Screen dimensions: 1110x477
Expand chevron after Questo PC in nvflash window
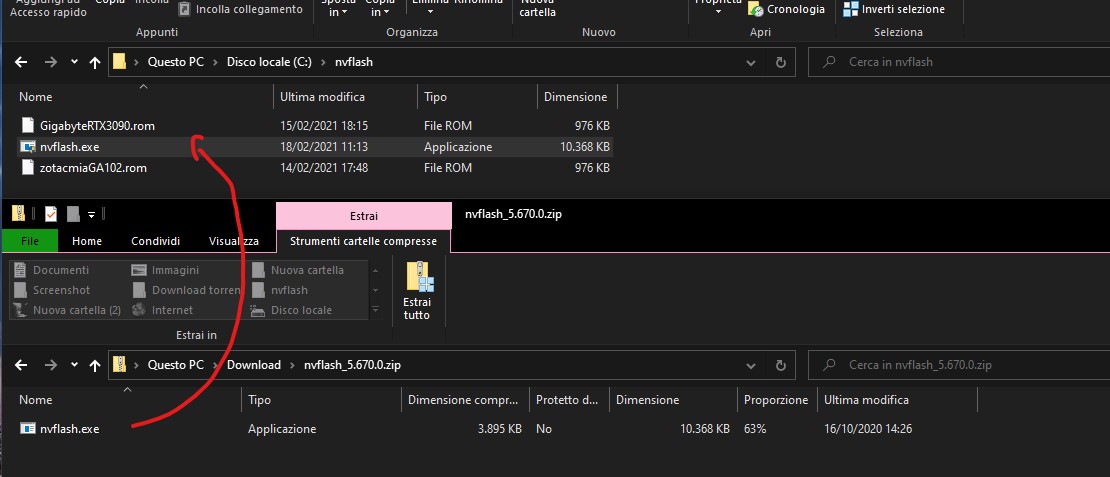click(x=215, y=62)
